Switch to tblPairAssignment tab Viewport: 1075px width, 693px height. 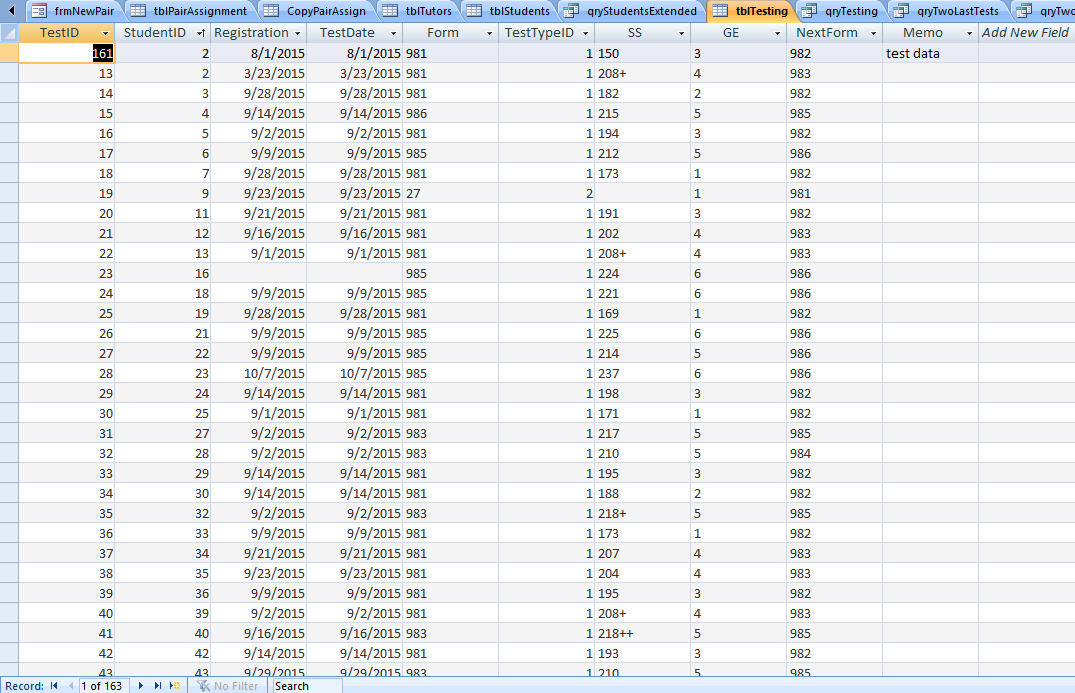pos(191,11)
